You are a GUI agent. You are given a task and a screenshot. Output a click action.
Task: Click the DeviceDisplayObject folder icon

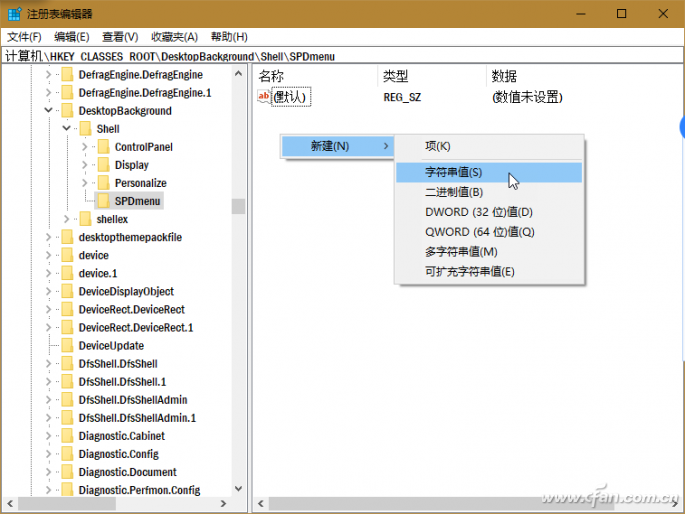[67, 291]
